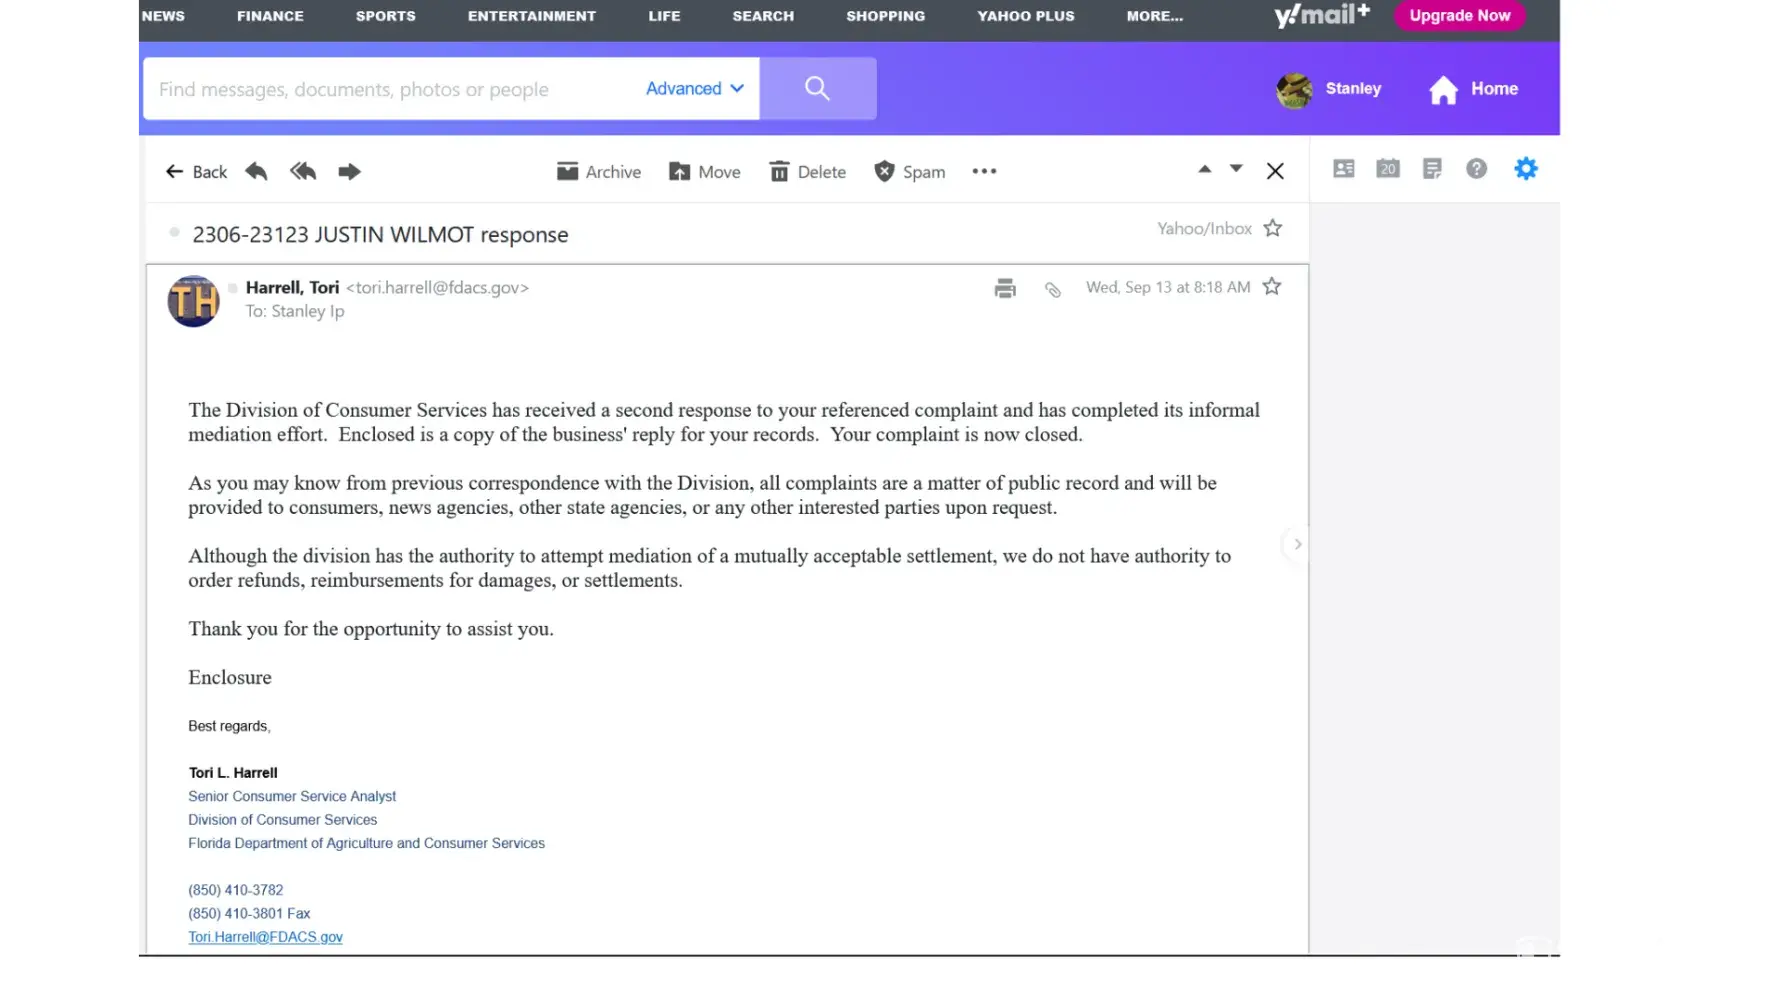
Task: Click the Yahoo Mail Plus logo
Action: coord(1322,15)
